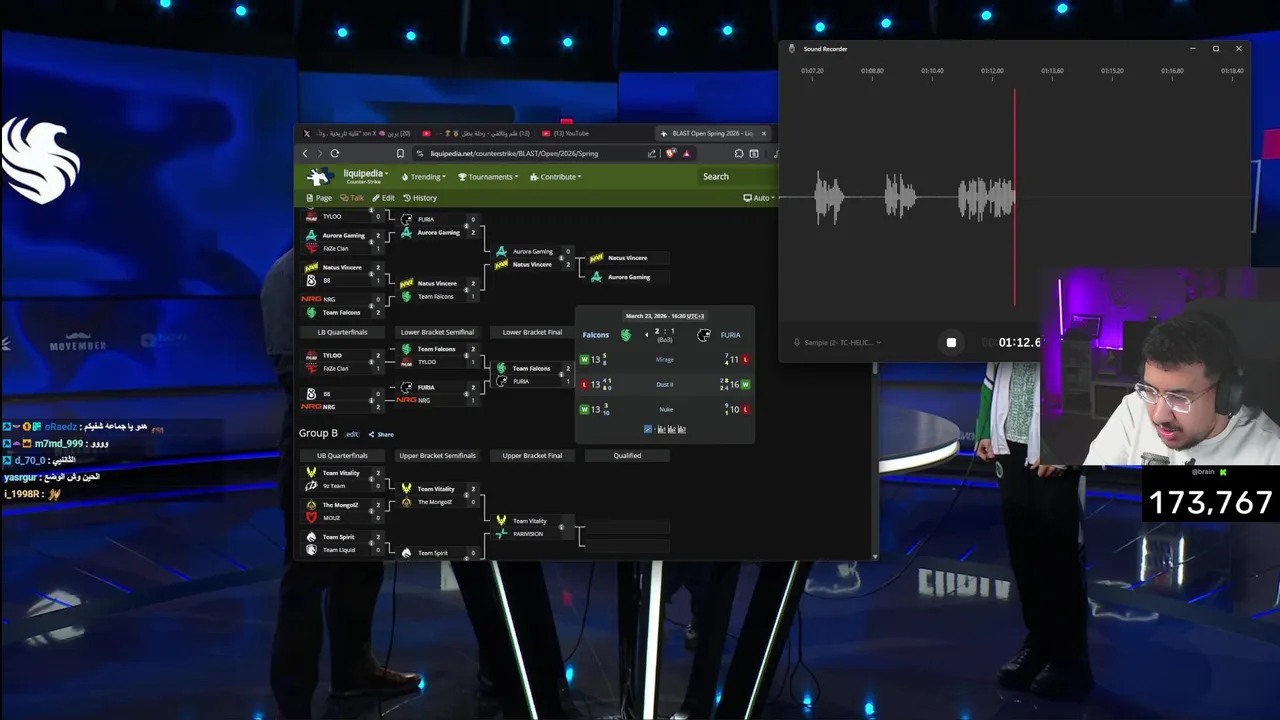This screenshot has width=1280, height=720.
Task: Click the Lower Bracket Final header
Action: click(532, 332)
